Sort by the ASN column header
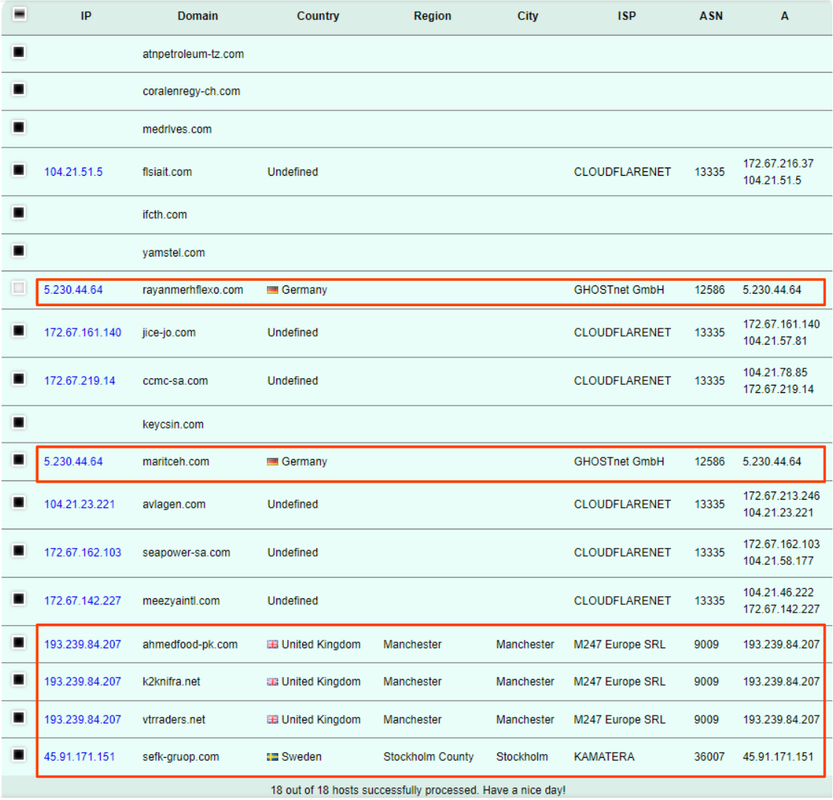Screen dimensions: 833x800 click(711, 16)
